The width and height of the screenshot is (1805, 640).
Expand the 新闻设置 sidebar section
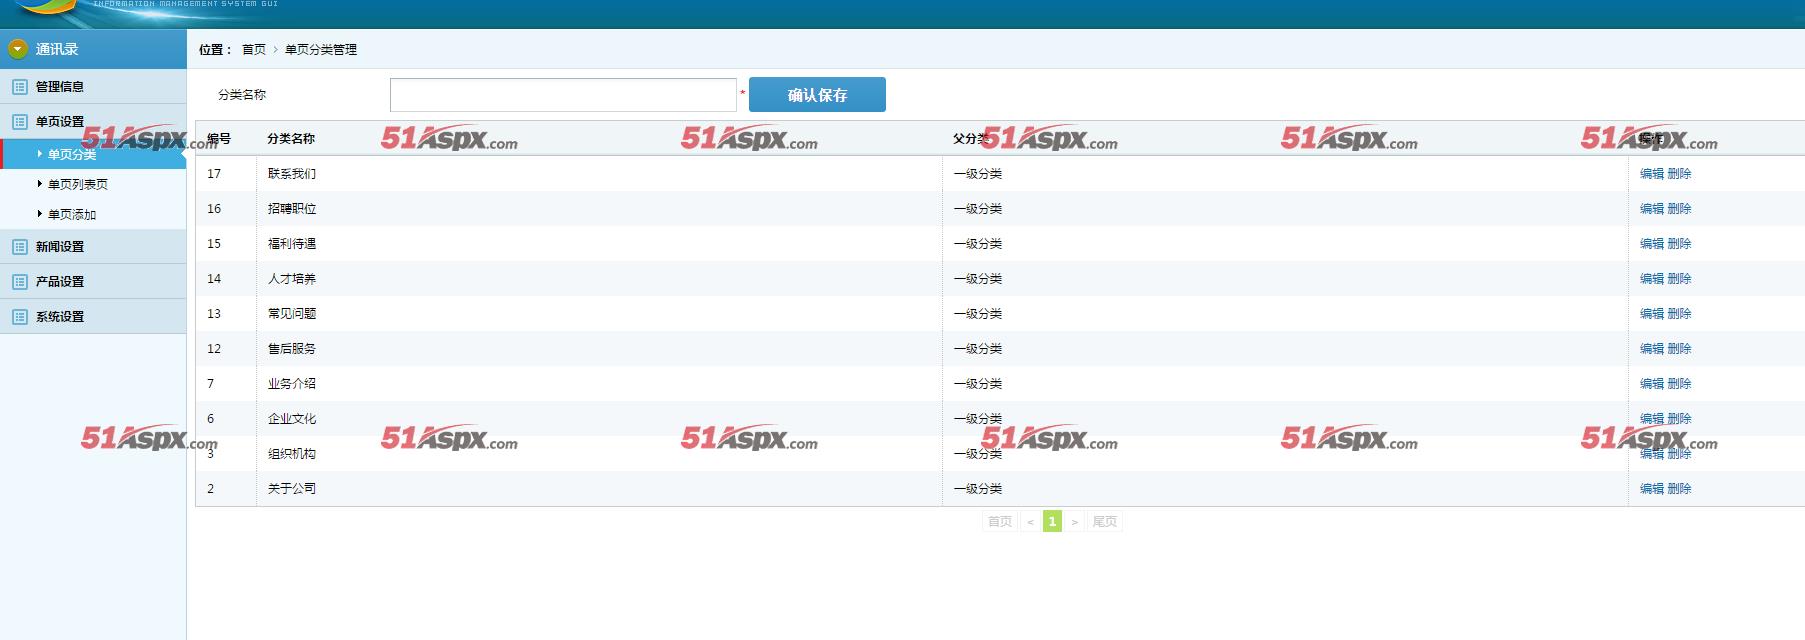(x=60, y=247)
